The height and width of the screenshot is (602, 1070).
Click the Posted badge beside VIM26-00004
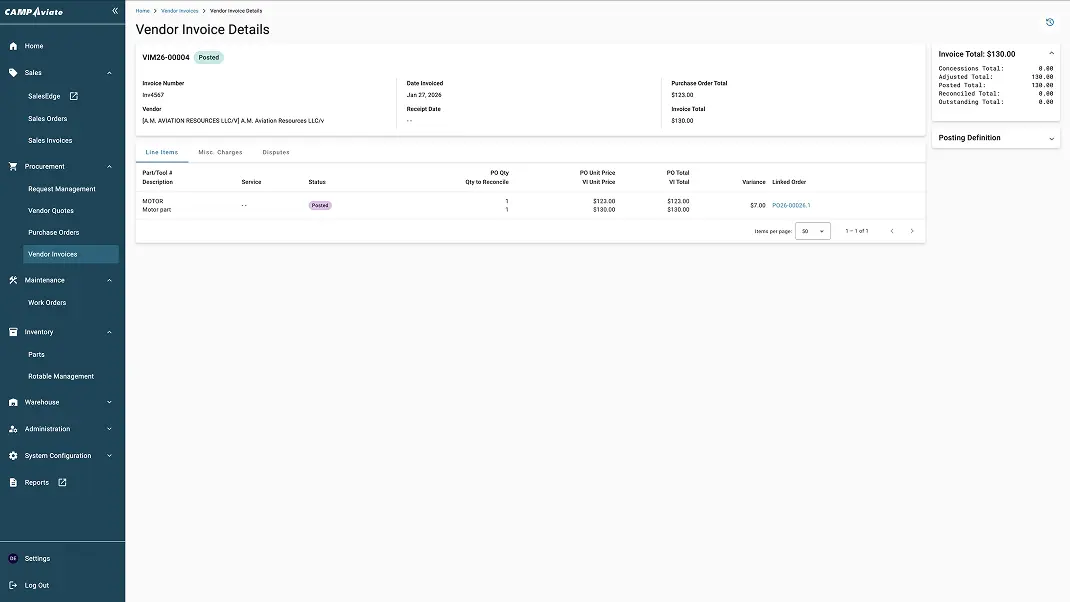pyautogui.click(x=209, y=58)
